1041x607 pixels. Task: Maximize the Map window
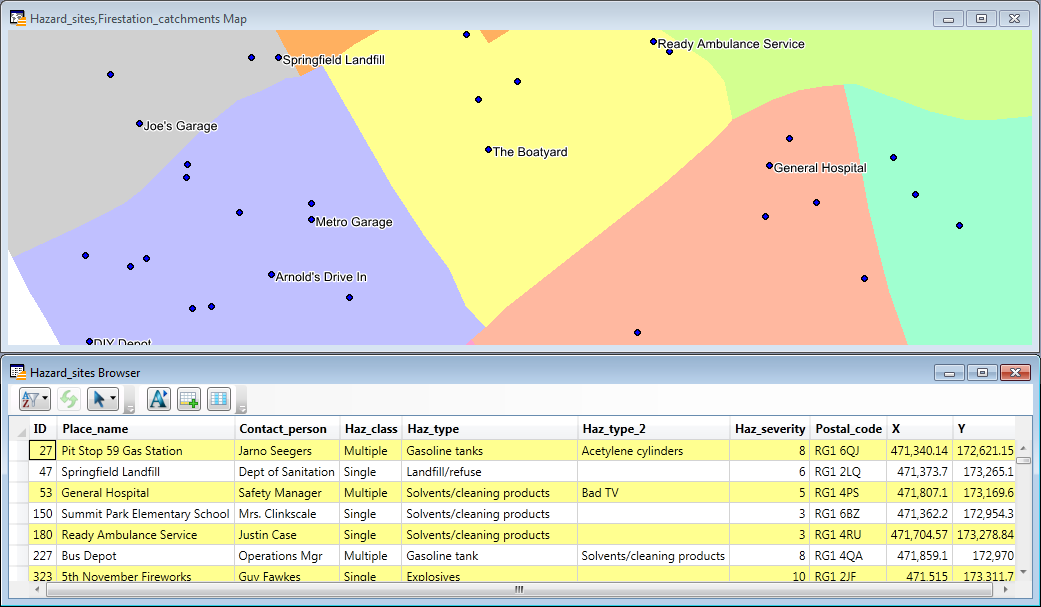981,19
